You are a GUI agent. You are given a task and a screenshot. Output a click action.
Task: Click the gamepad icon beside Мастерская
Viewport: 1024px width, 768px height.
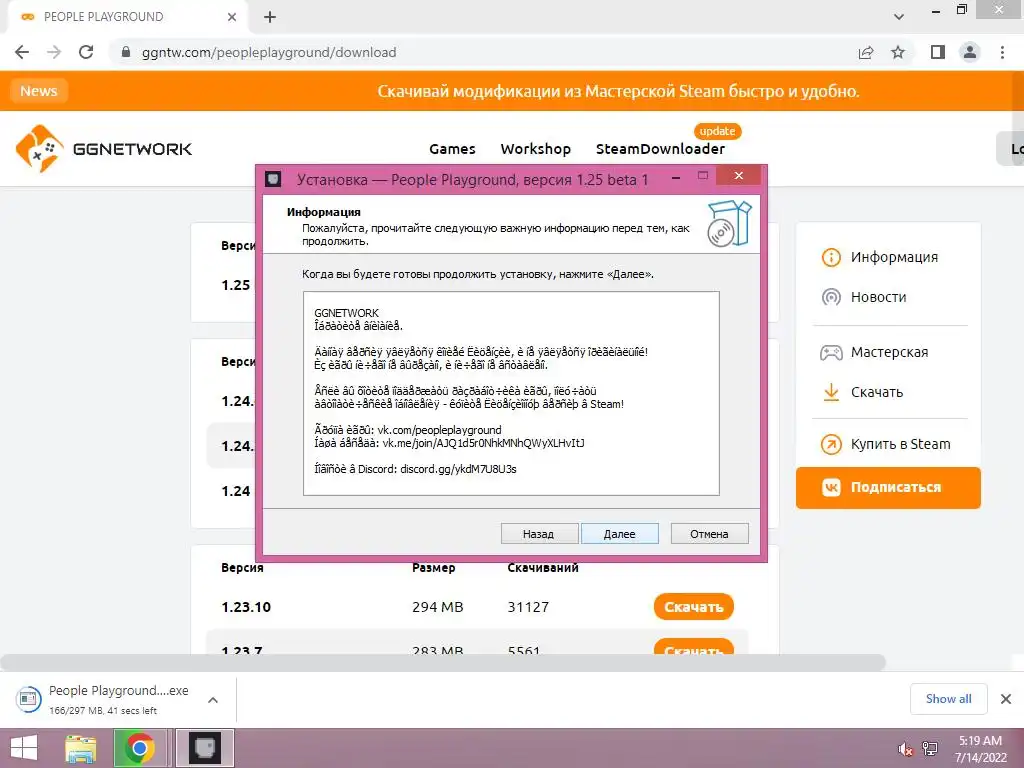click(831, 353)
